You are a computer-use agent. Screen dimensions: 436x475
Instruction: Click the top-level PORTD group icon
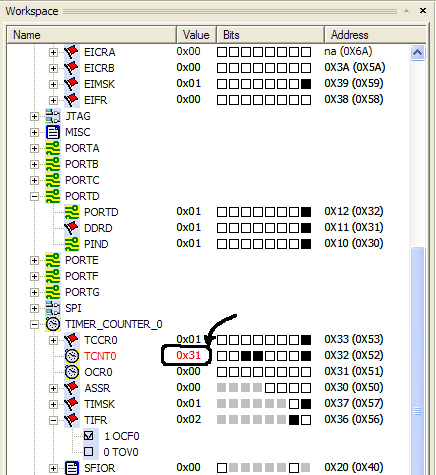[x=53, y=196]
